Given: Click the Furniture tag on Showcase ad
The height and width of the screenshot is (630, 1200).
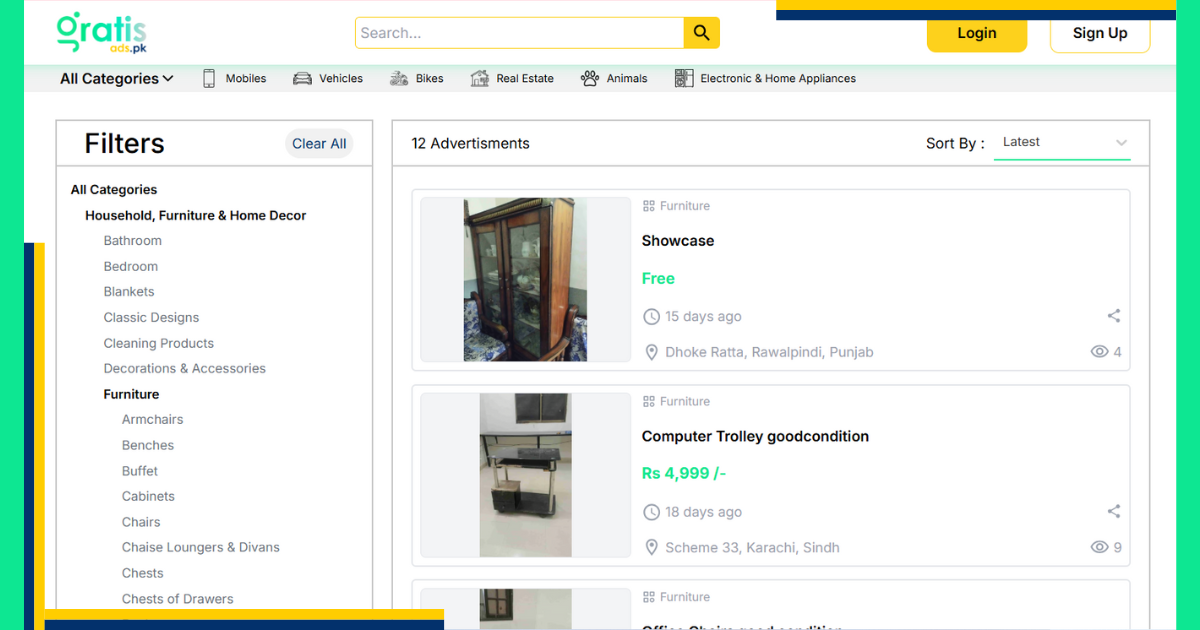Looking at the screenshot, I should [x=685, y=206].
